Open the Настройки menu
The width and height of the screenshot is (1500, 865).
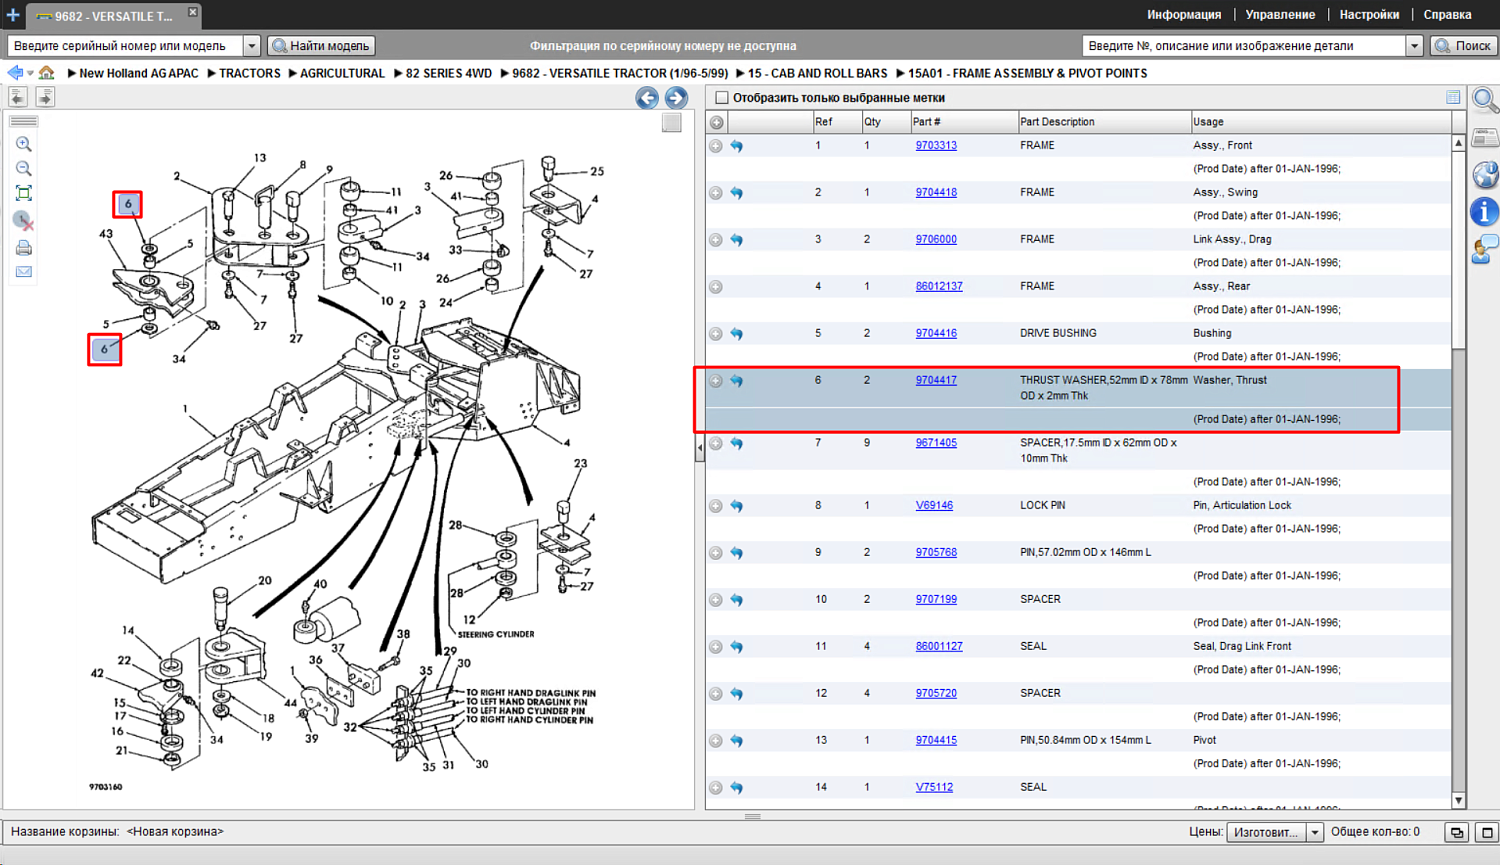point(1369,15)
